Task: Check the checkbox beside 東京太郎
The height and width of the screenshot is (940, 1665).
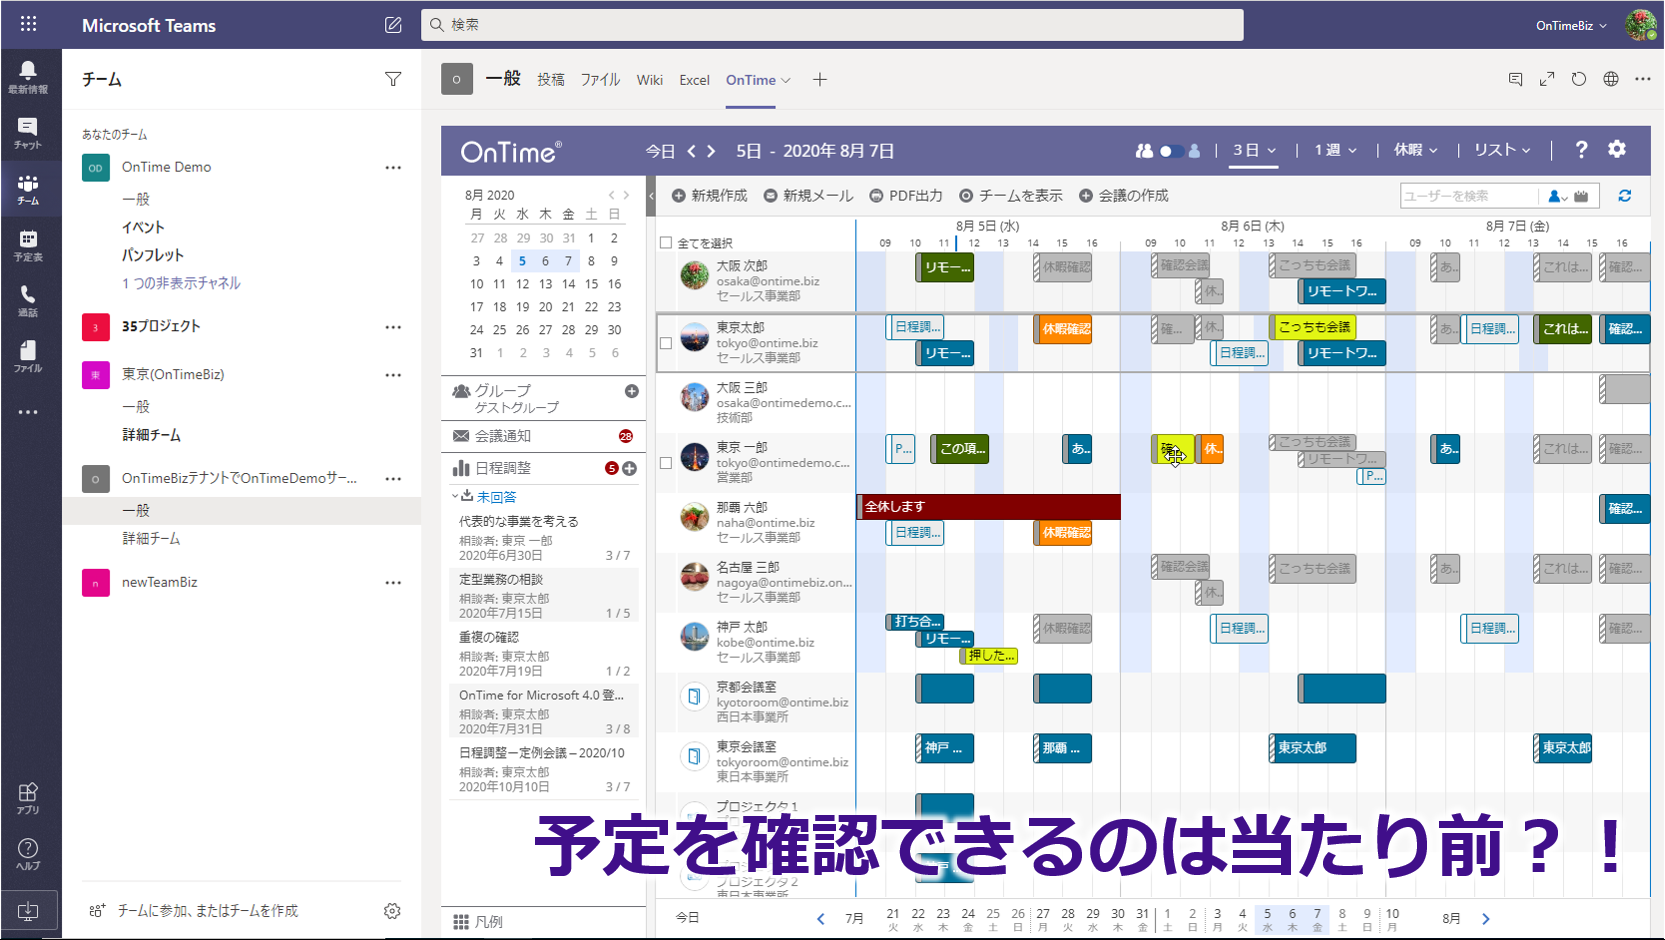Action: point(666,343)
